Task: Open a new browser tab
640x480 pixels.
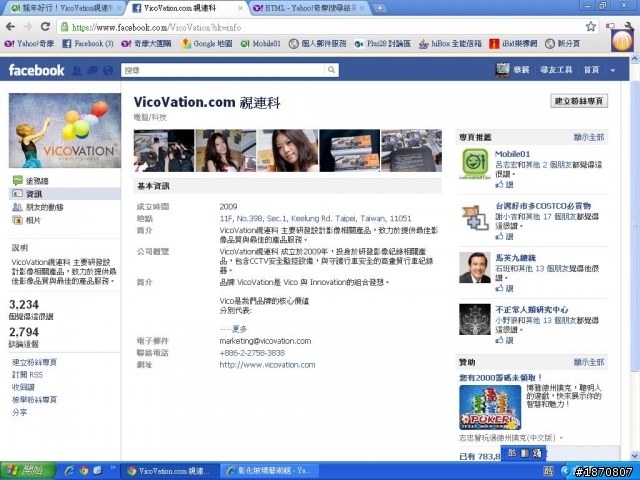Action: pyautogui.click(x=380, y=8)
